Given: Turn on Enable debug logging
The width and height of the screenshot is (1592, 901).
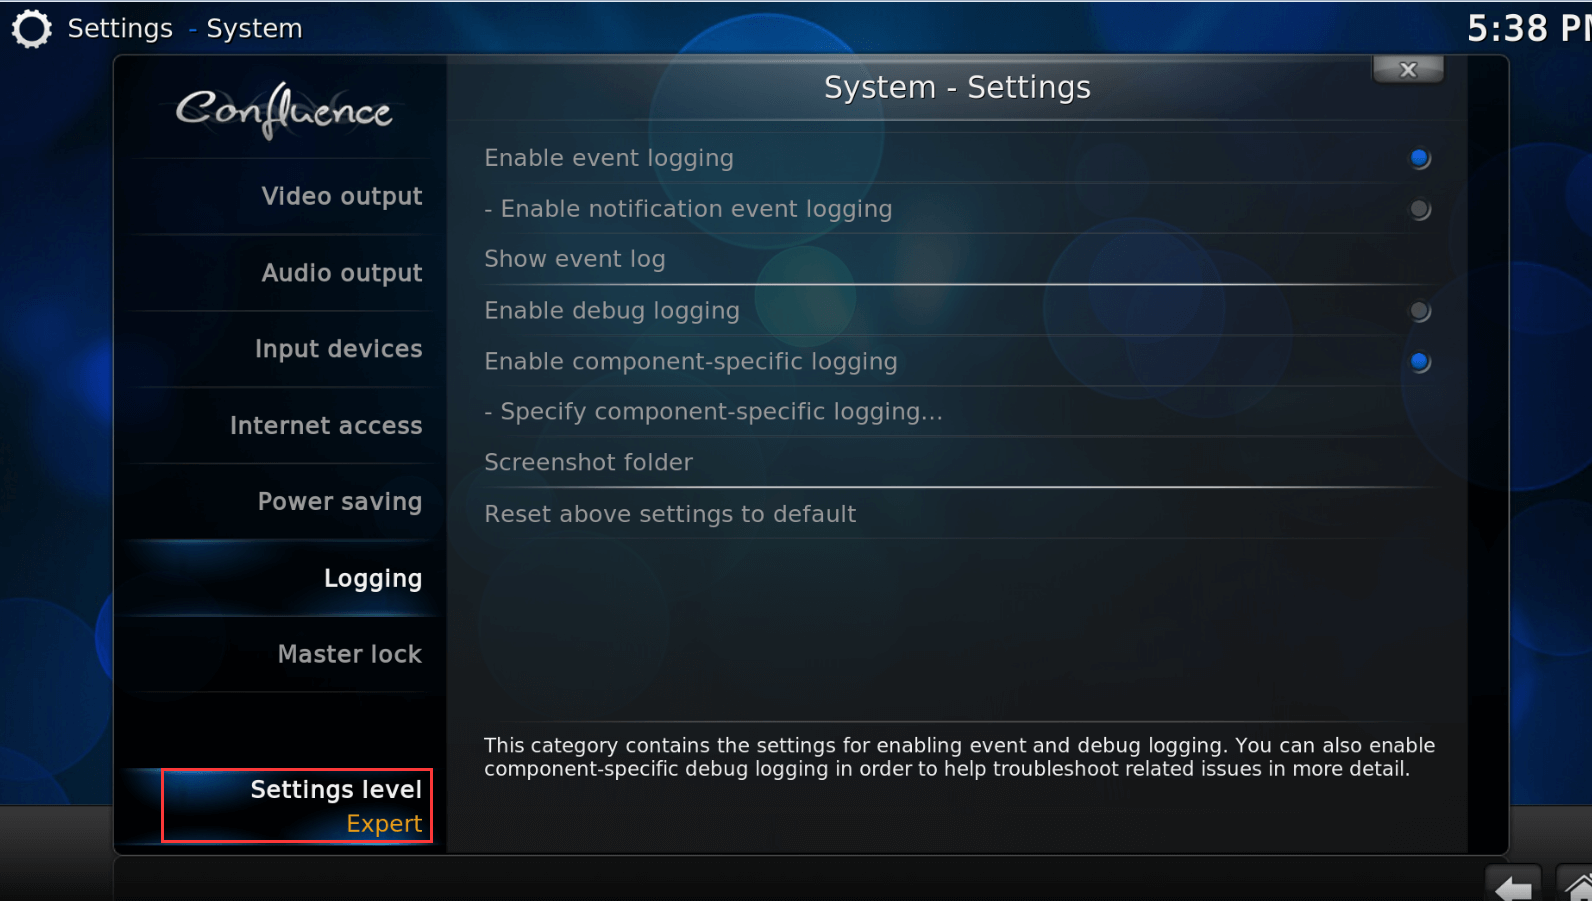Looking at the screenshot, I should click(x=1419, y=311).
